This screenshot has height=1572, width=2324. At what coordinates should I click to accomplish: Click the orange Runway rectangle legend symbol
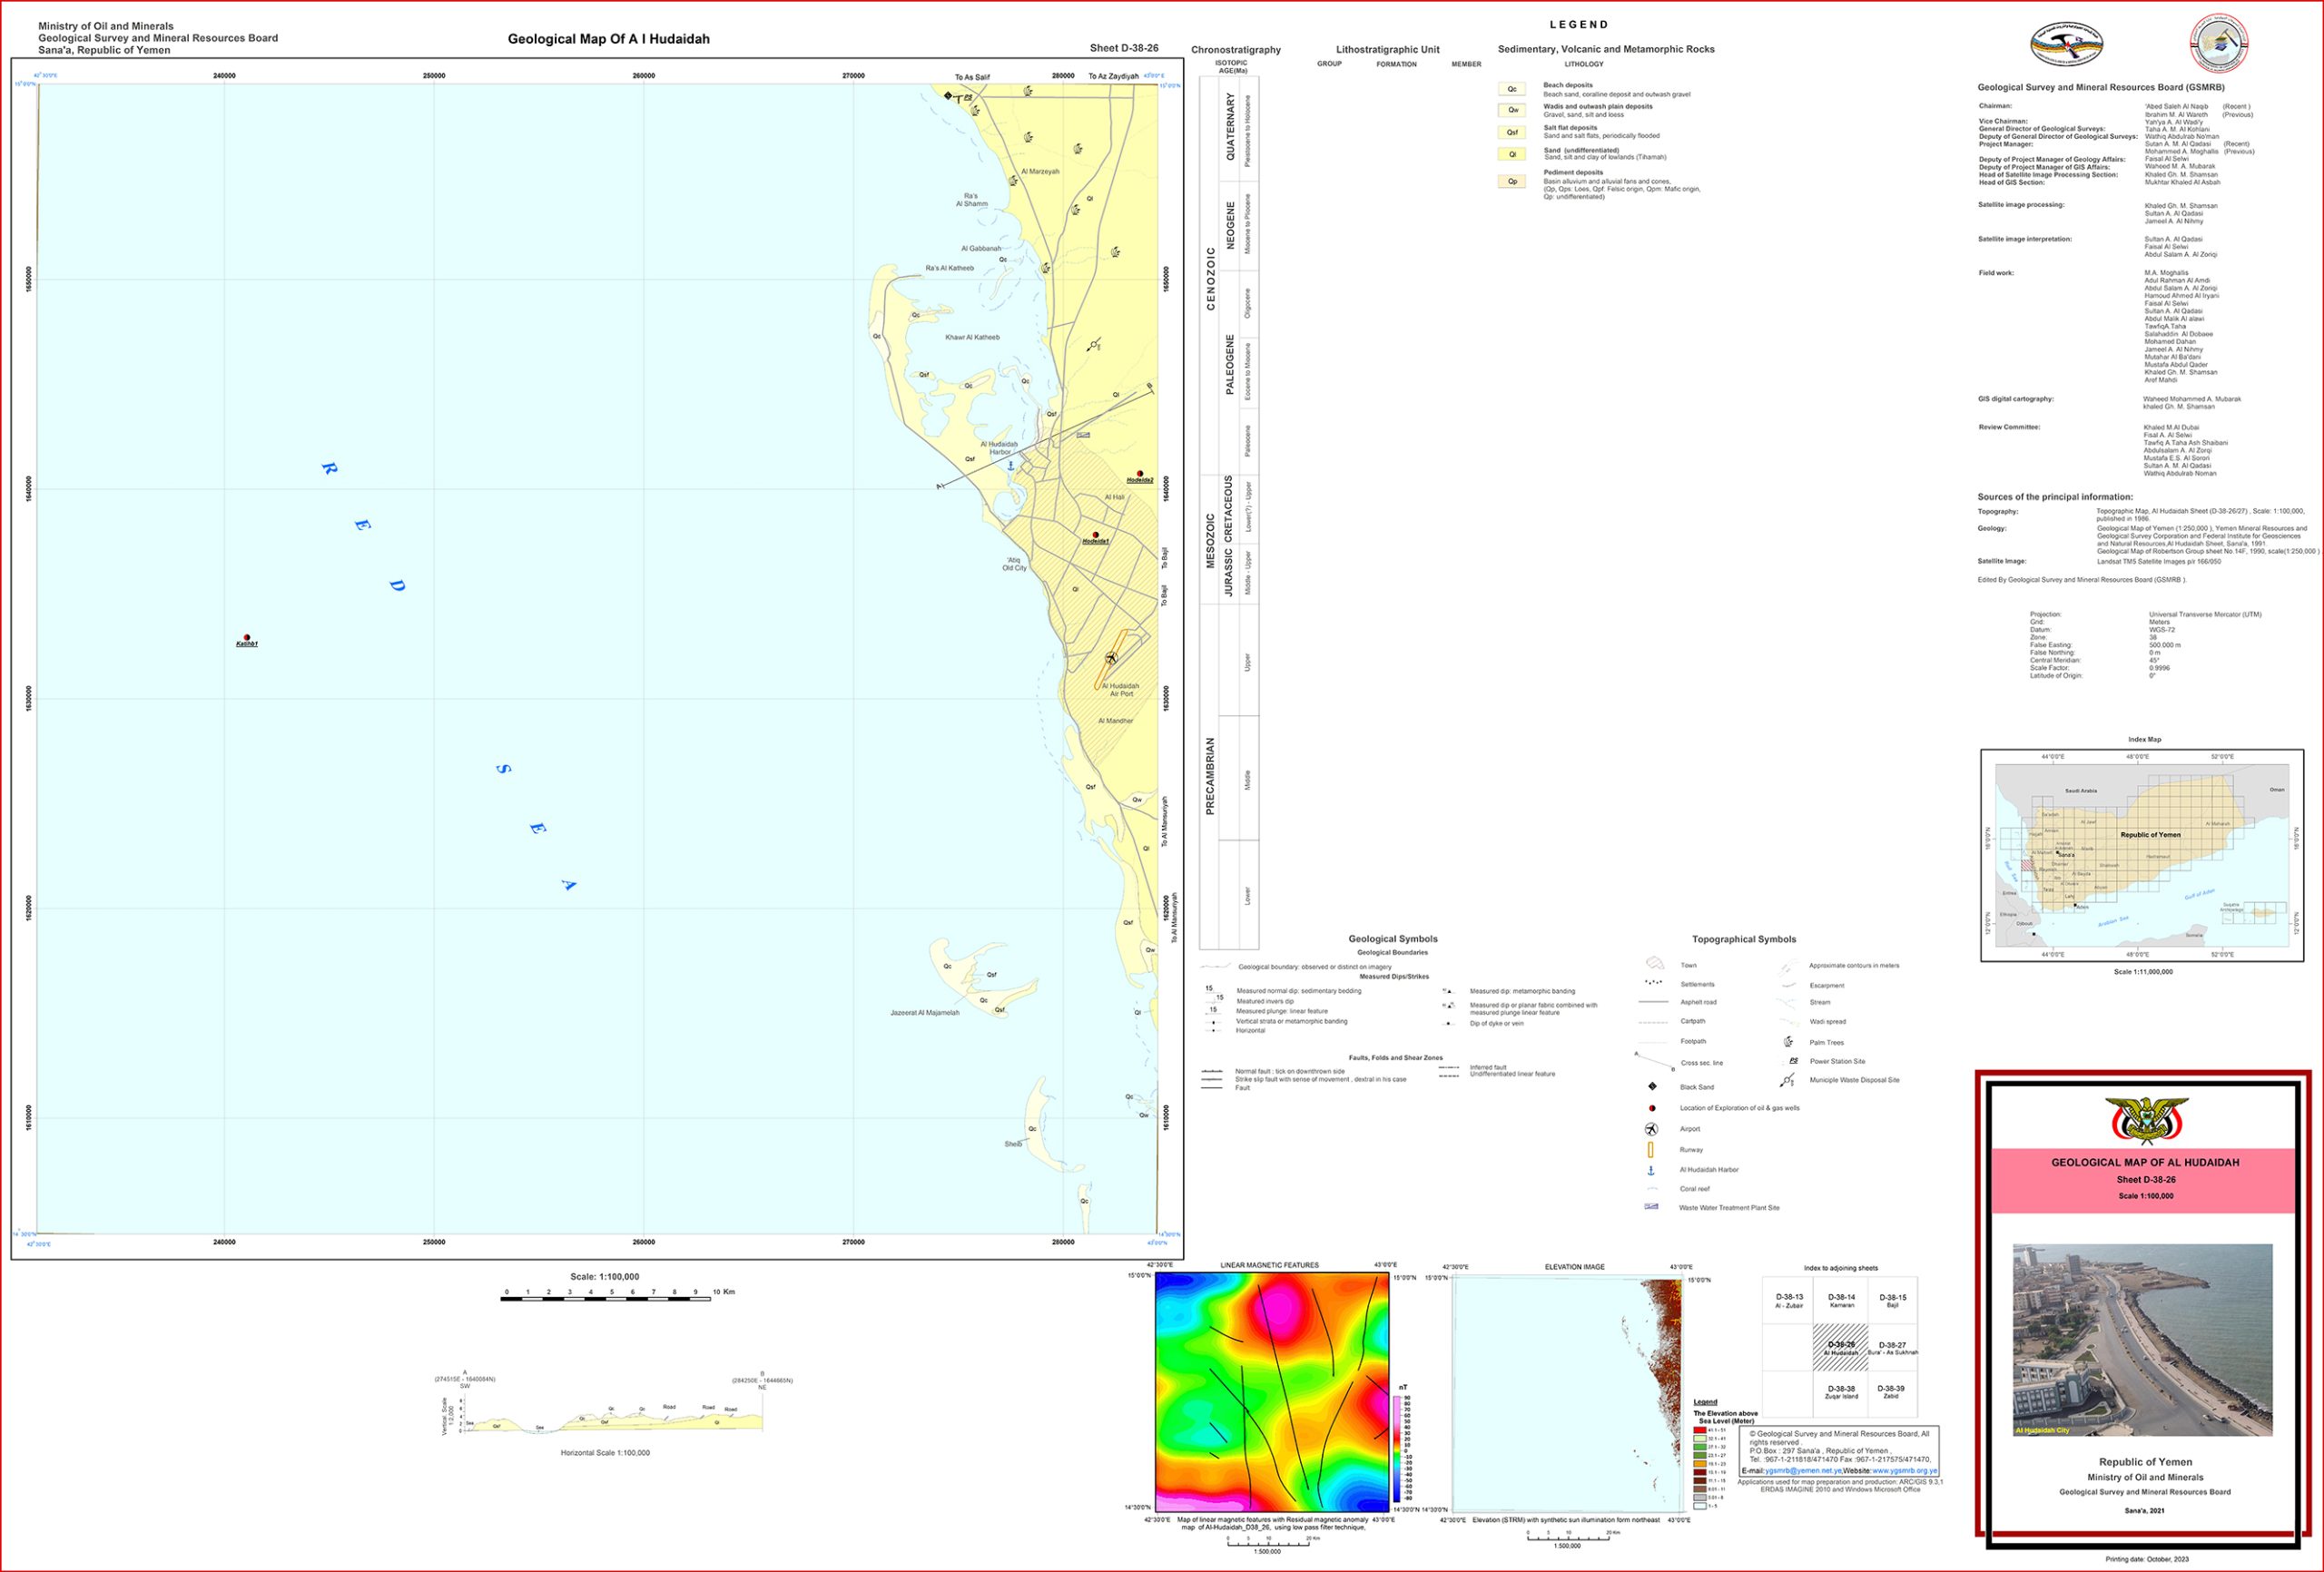1650,1150
